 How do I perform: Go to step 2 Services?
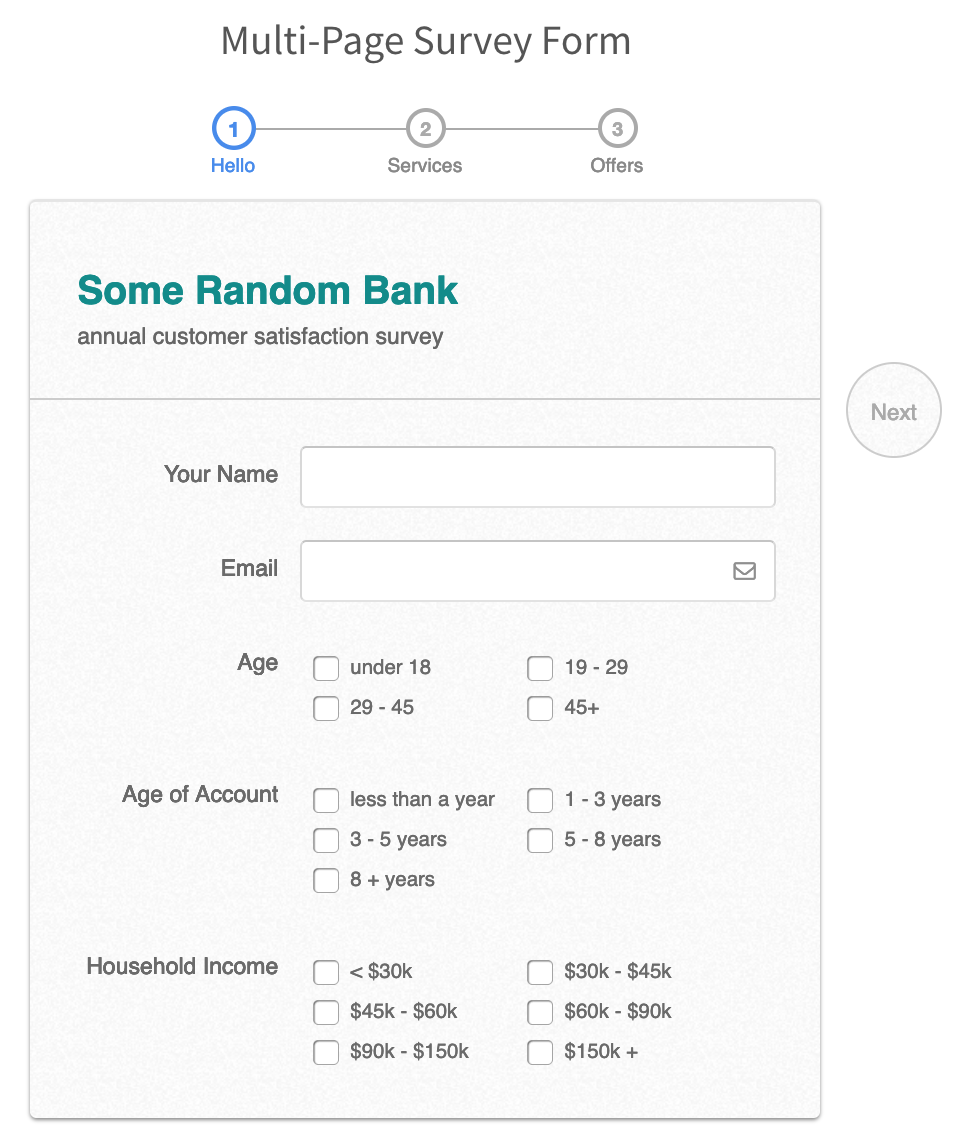click(425, 129)
